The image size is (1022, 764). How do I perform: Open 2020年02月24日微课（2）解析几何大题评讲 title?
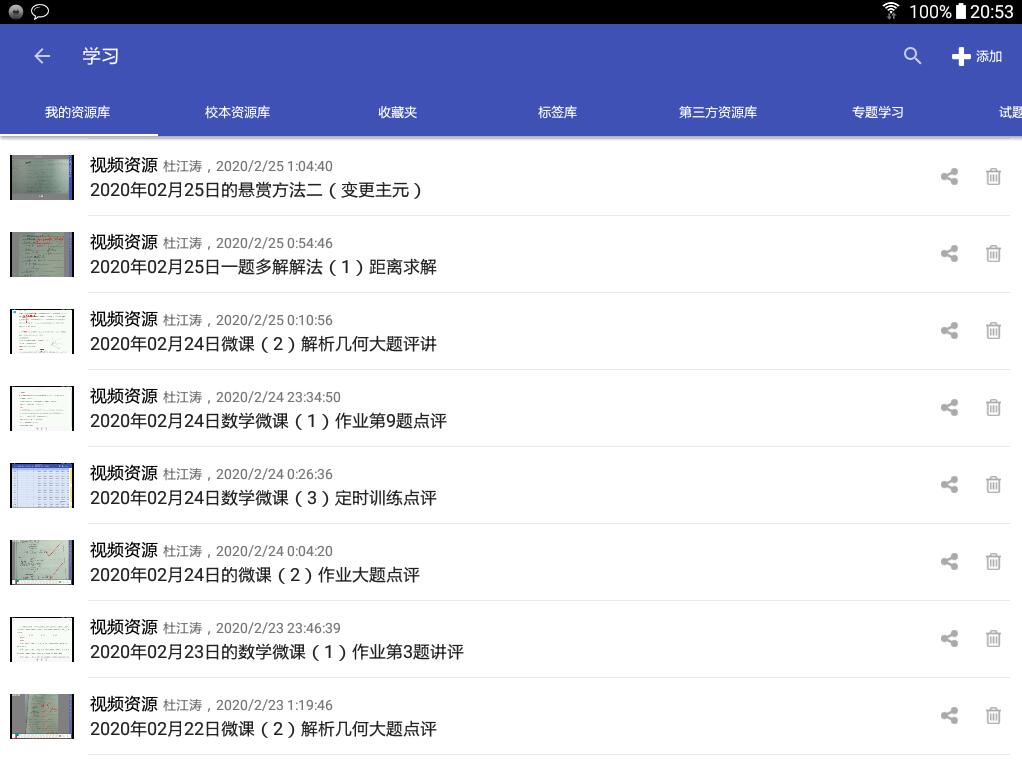263,344
